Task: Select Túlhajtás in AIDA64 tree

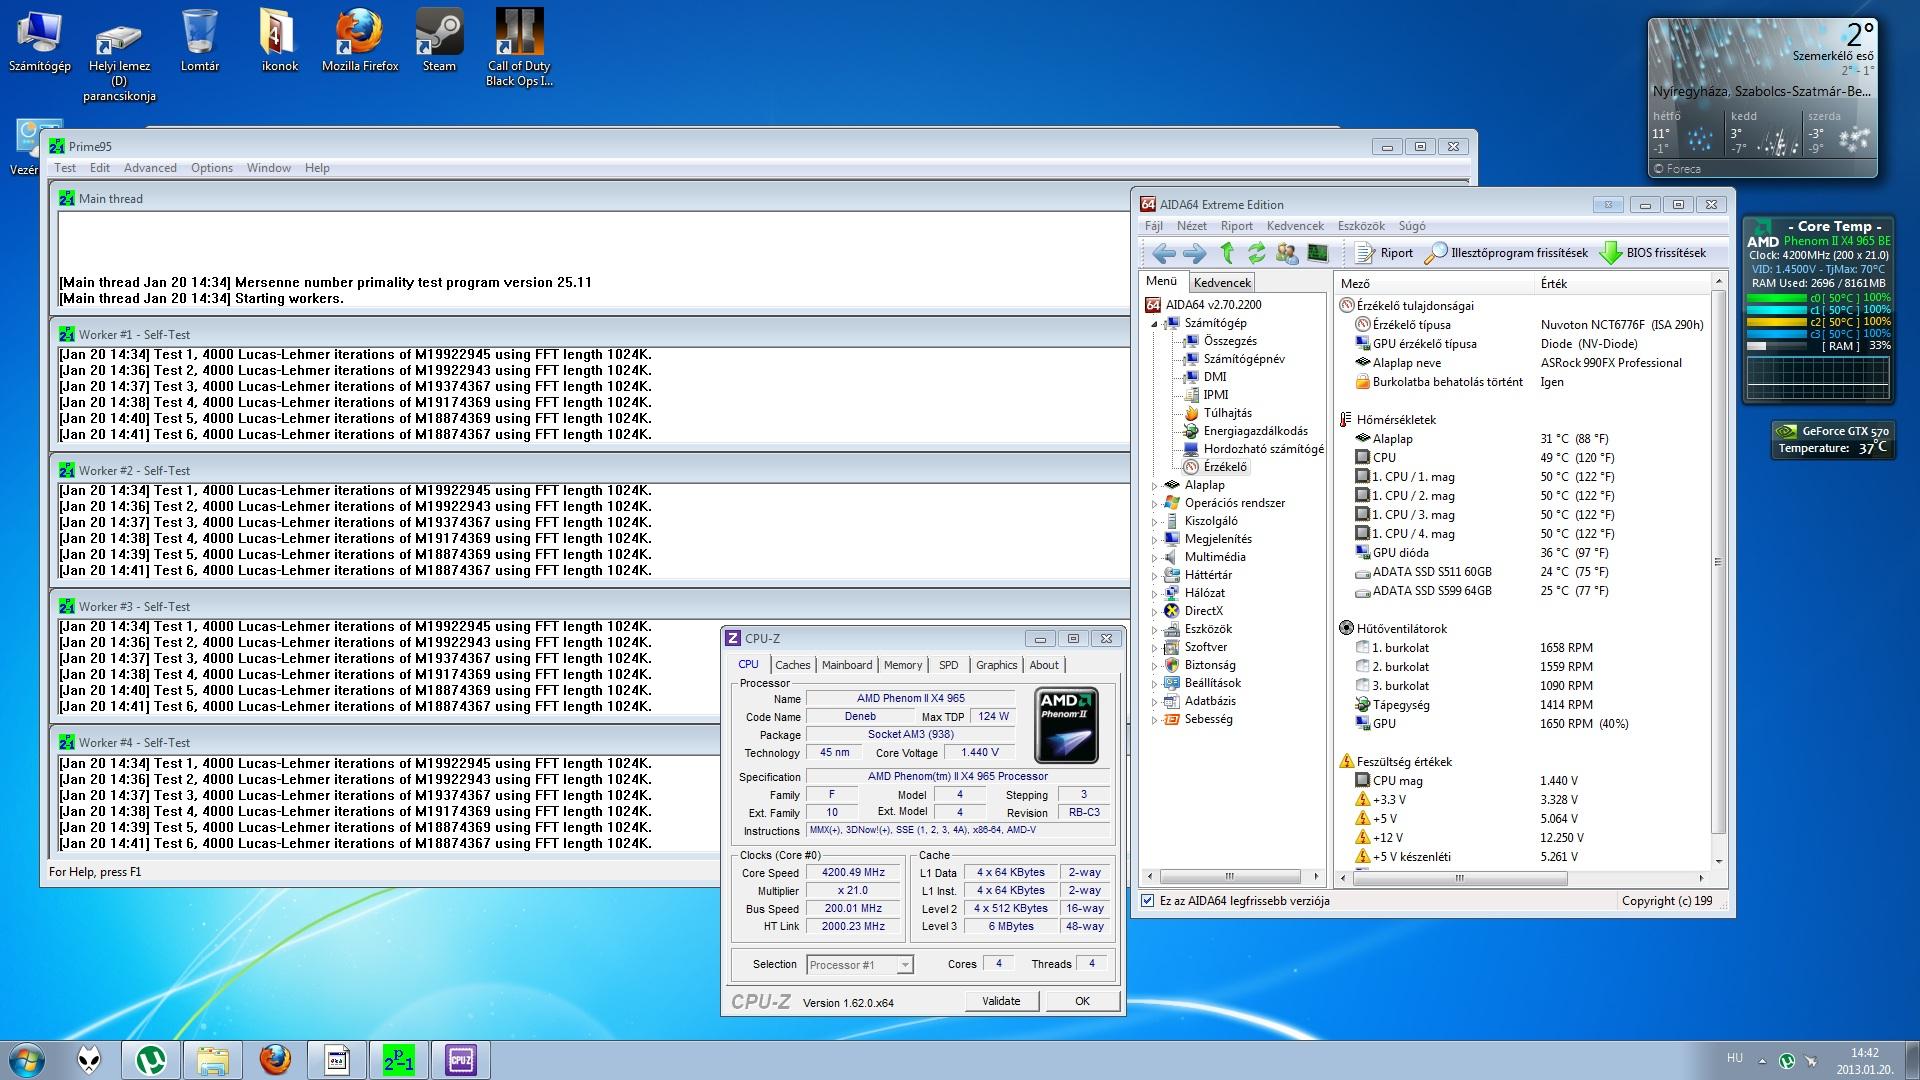Action: pos(1227,413)
